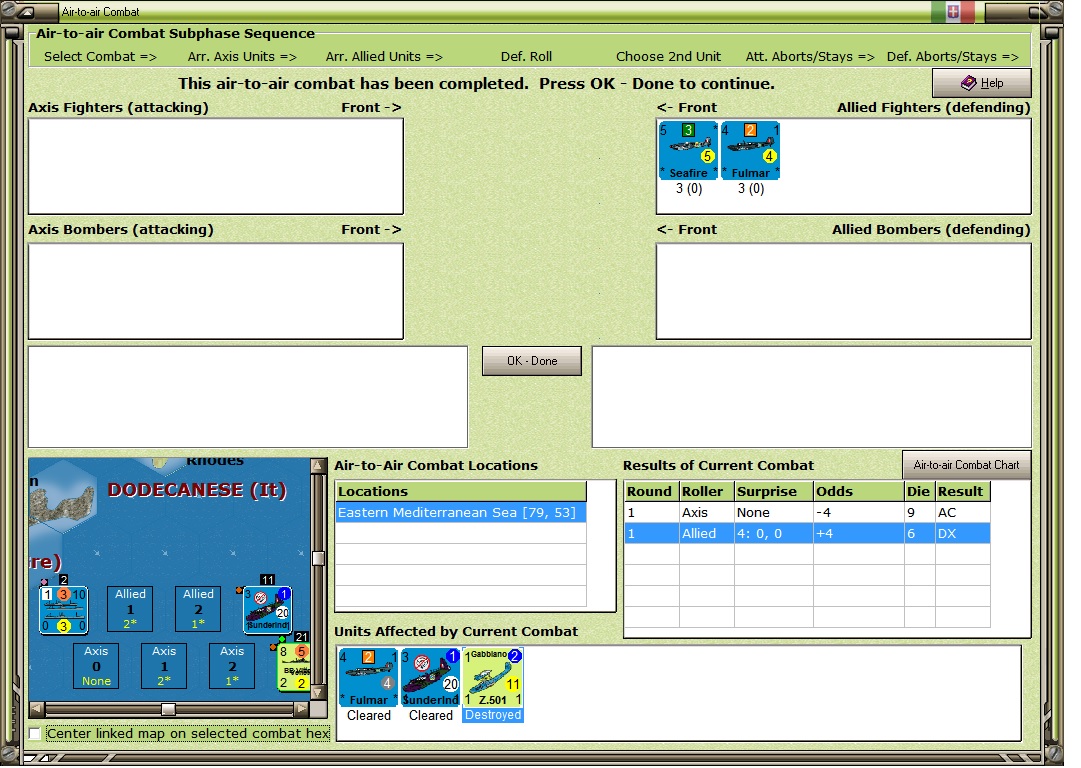Viewport: 1081px width, 768px height.
Task: Select the Fulmar defending fighter counter
Action: (x=750, y=150)
